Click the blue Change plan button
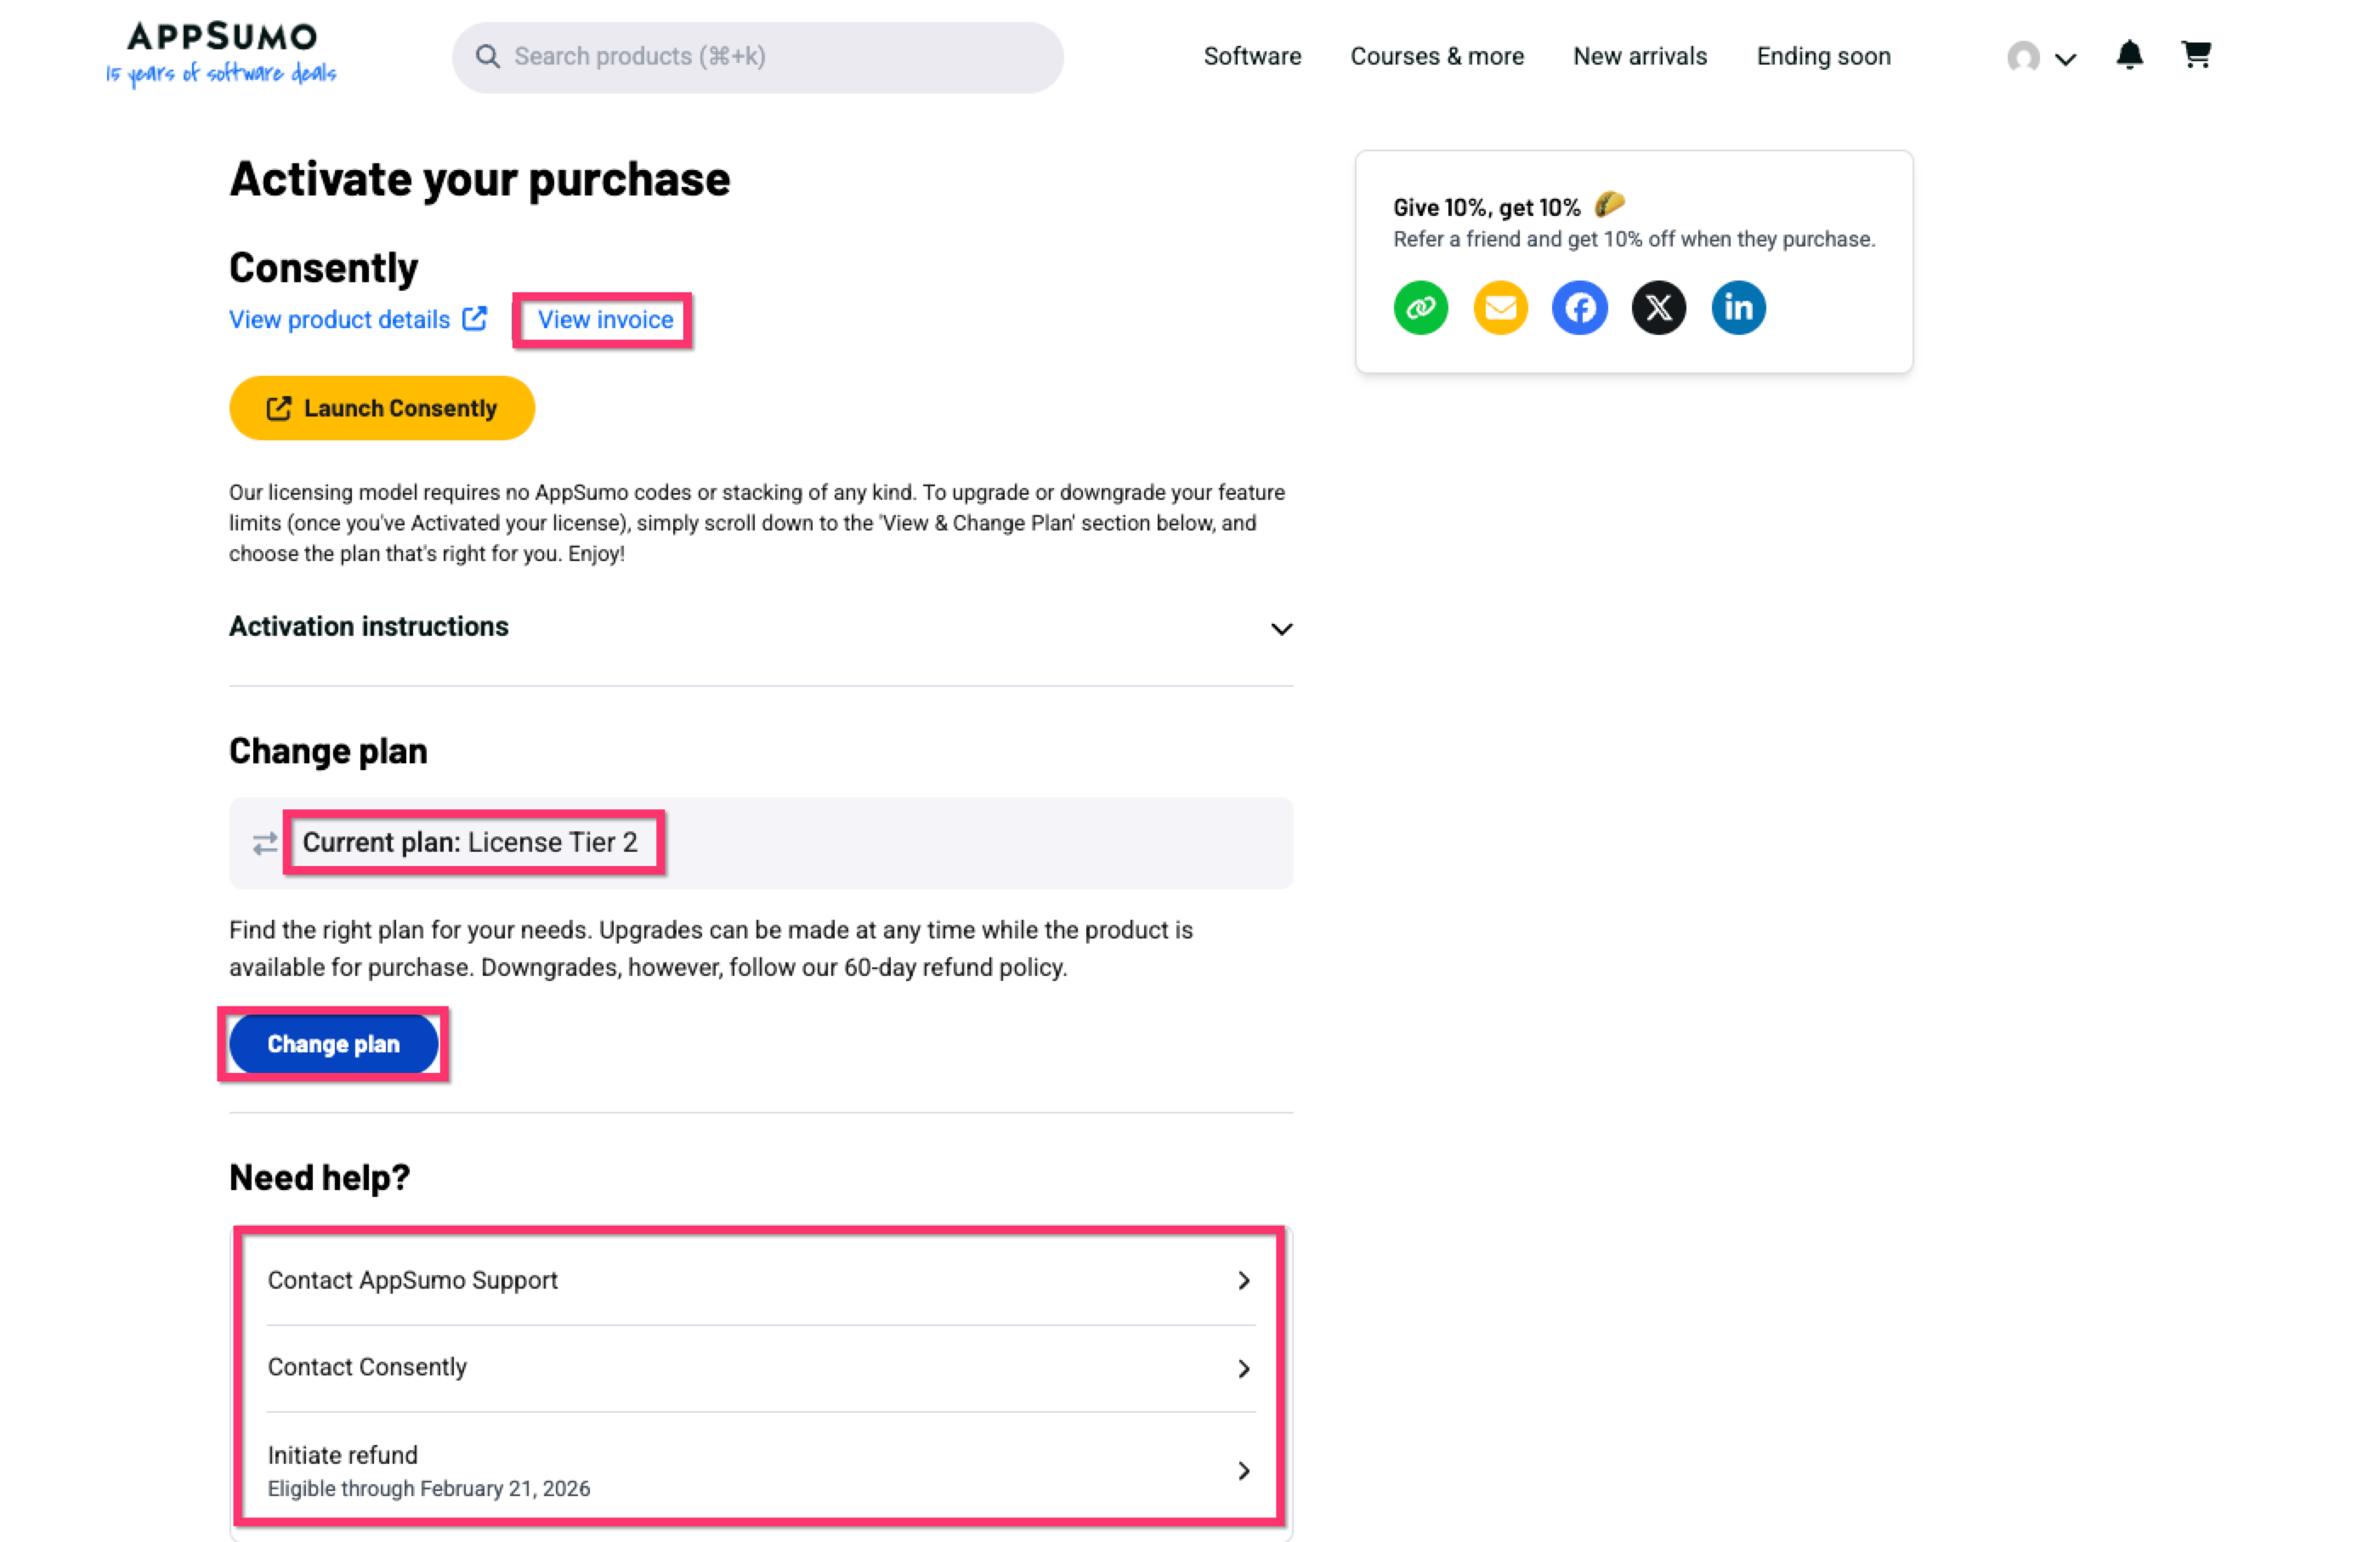The width and height of the screenshot is (2380, 1542). (333, 1044)
